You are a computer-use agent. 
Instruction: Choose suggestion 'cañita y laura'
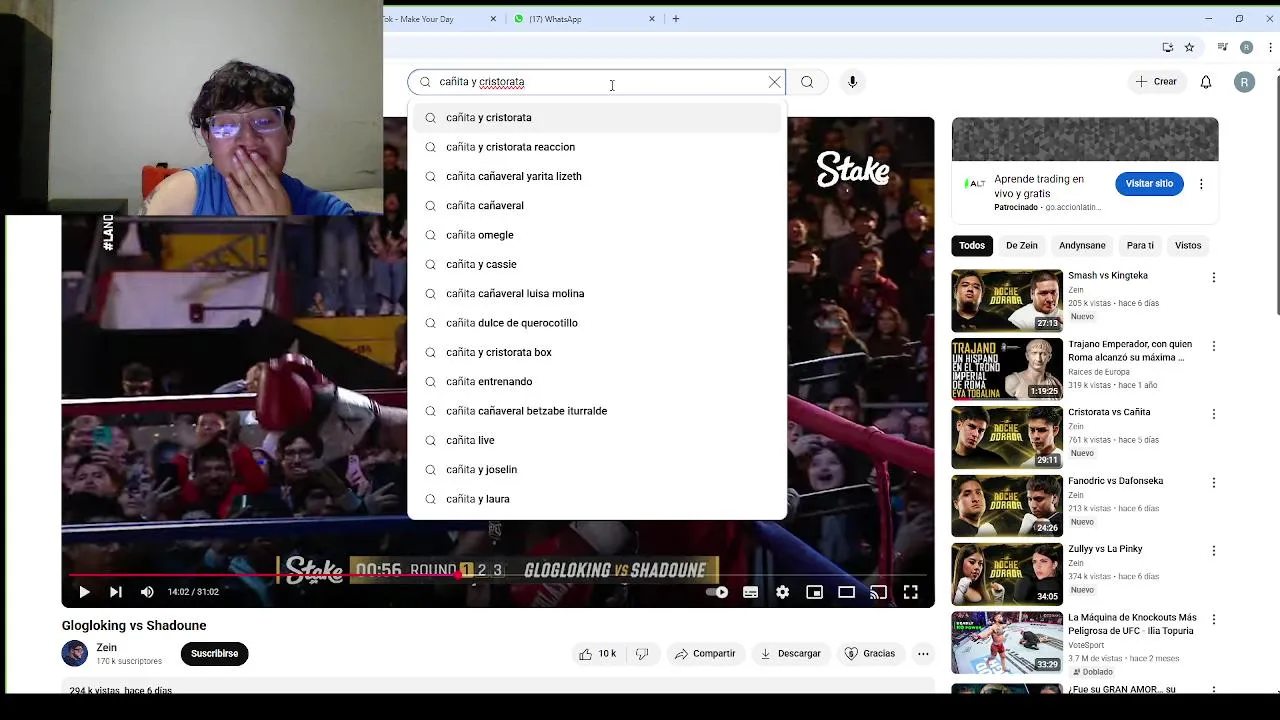click(x=597, y=499)
